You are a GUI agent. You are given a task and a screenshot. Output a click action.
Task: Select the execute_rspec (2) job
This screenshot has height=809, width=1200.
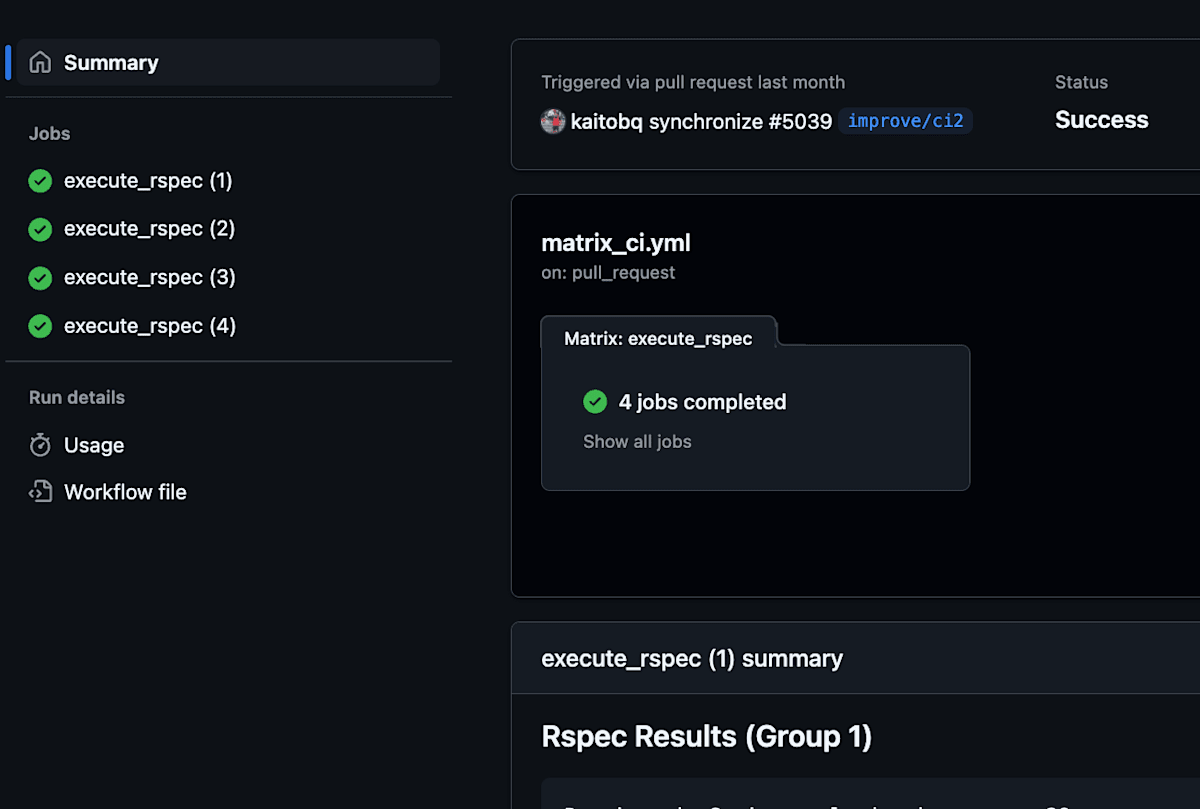149,229
